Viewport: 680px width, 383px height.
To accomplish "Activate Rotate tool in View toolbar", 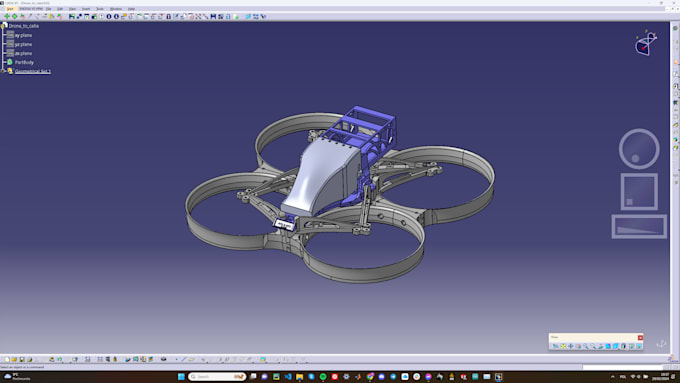I will click(578, 346).
